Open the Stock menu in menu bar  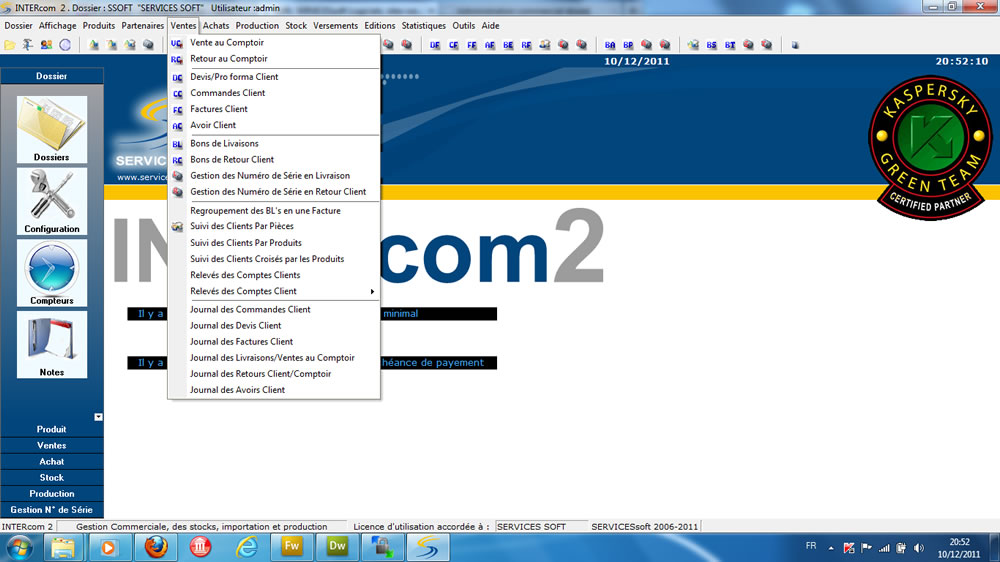pos(296,26)
